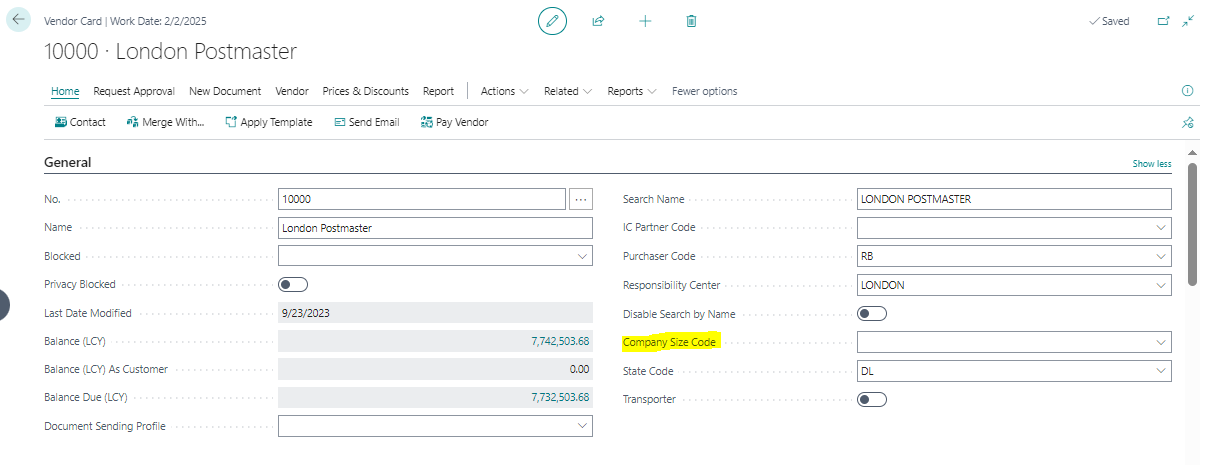Collapse the page with arrows icon
This screenshot has height=465, width=1222.
click(1188, 21)
